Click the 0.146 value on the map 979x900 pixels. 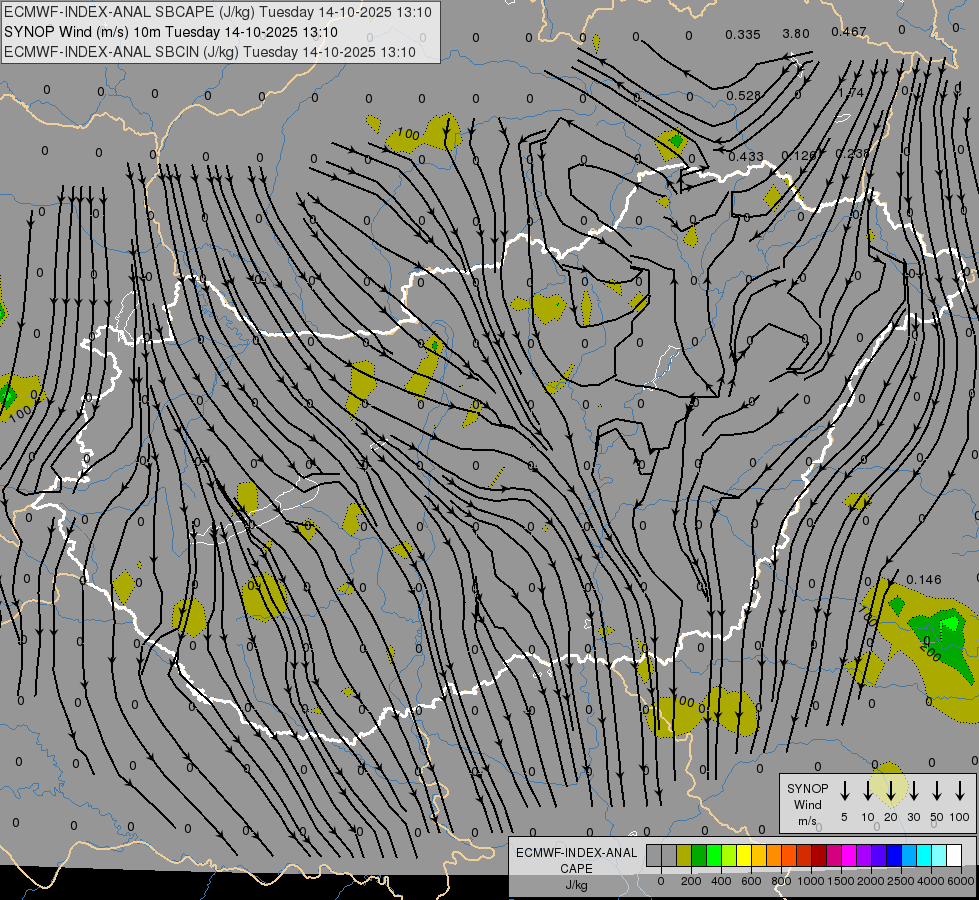pos(923,580)
